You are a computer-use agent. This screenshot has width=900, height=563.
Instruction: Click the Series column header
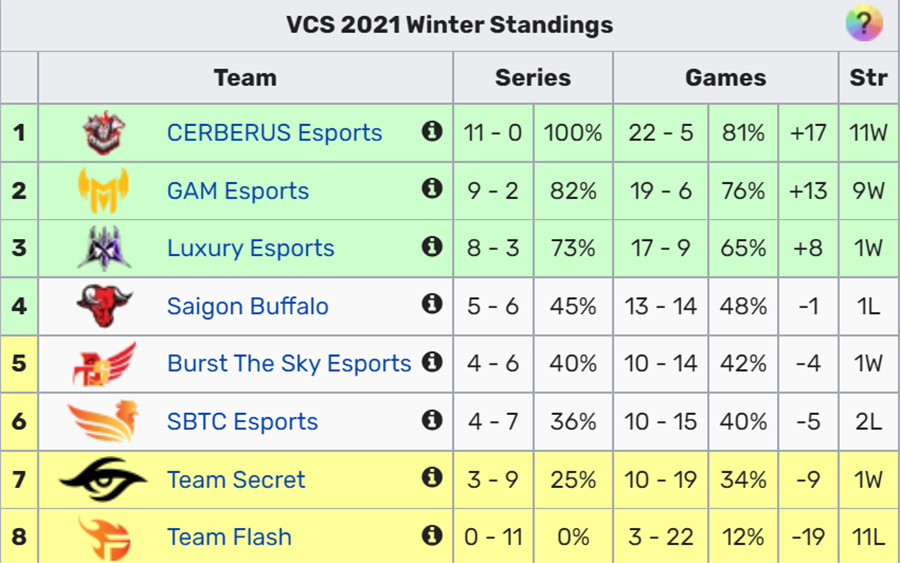(533, 77)
